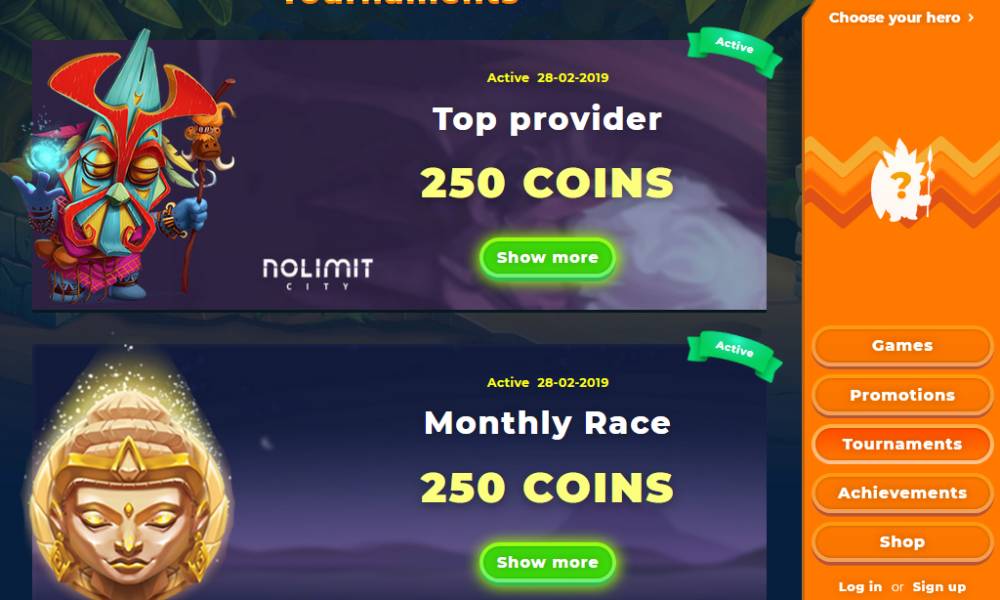The image size is (1000, 600).
Task: Open the Shop
Action: point(902,542)
